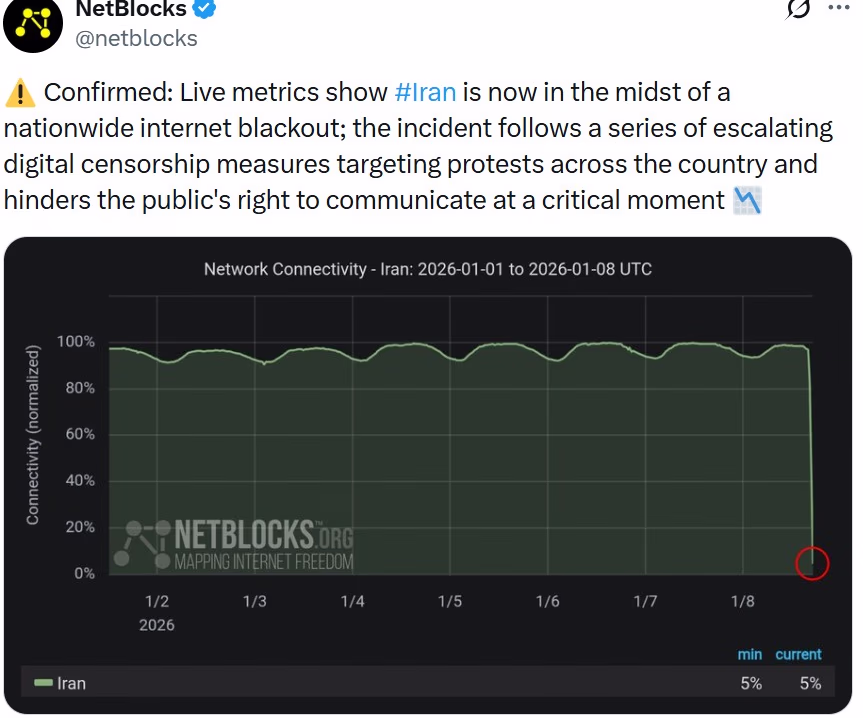Sort legend by the current column header

coord(798,654)
